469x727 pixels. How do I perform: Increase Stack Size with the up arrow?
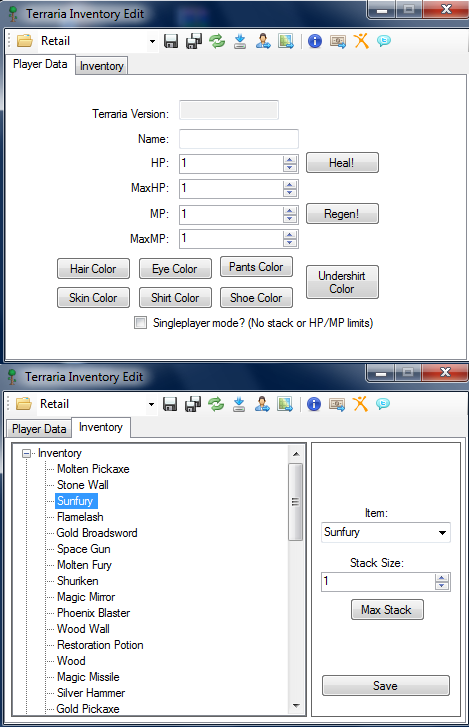coord(442,578)
